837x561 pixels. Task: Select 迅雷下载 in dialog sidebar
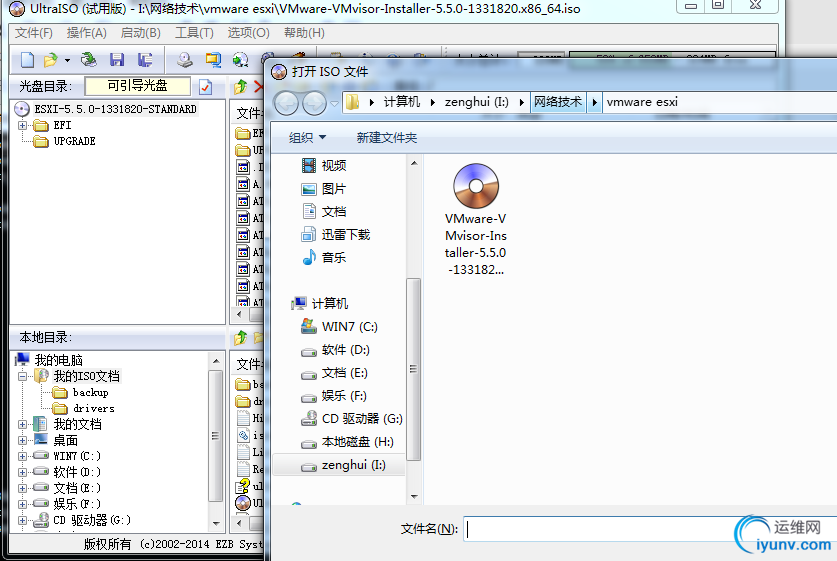tap(336, 234)
